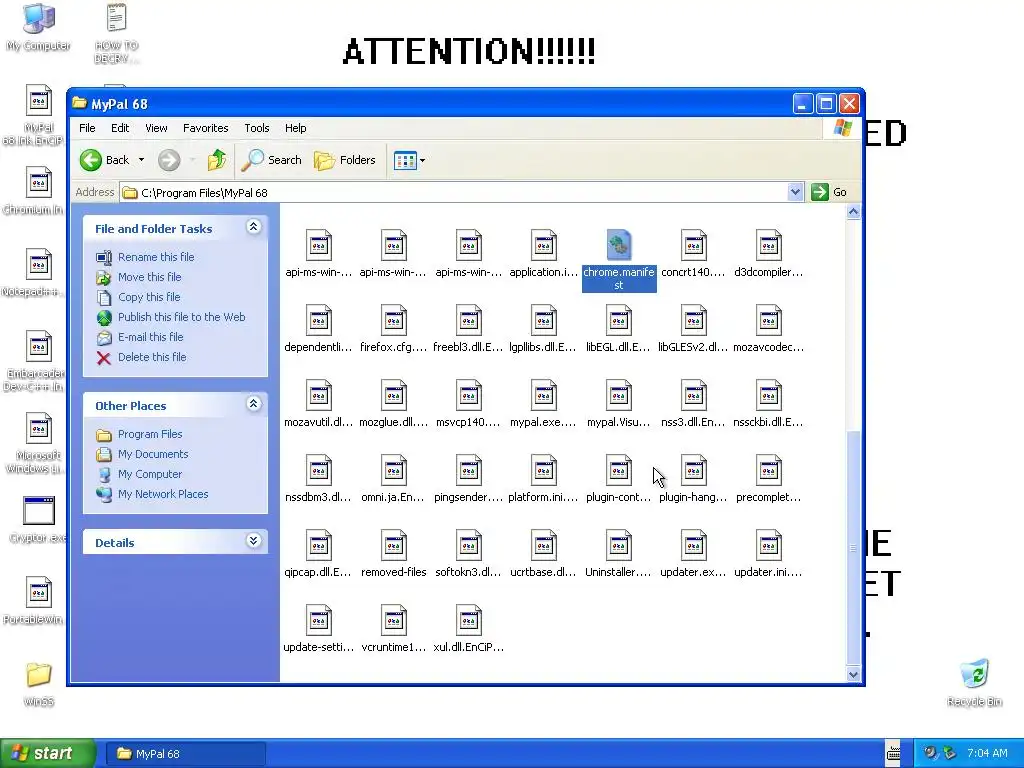Select the dependentli... file icon
The image size is (1024, 768).
(319, 320)
